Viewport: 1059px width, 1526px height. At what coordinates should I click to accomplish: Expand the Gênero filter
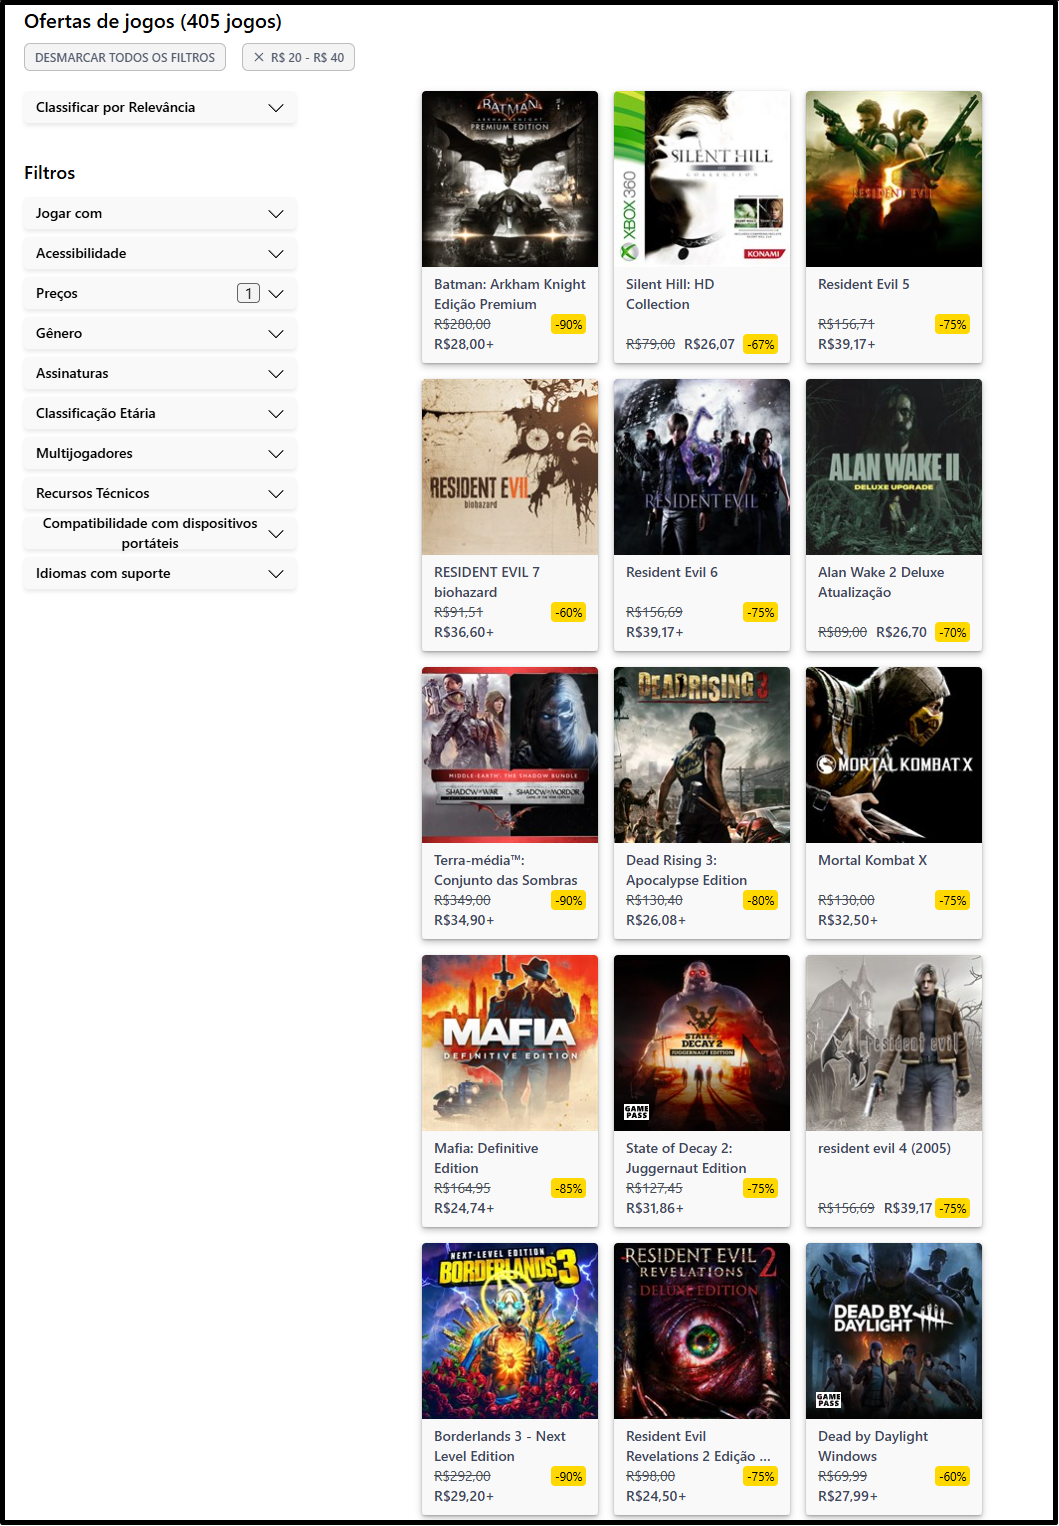click(x=160, y=334)
